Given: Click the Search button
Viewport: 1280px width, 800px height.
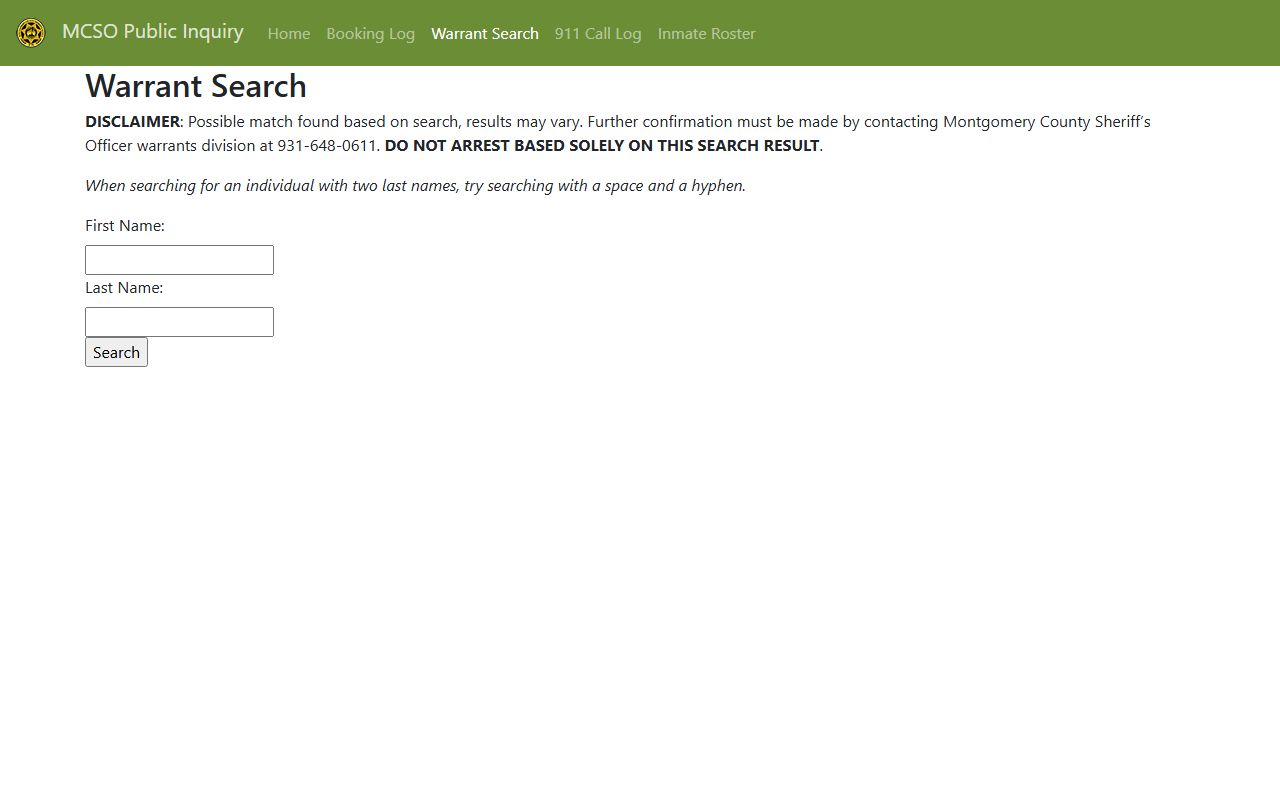Looking at the screenshot, I should (116, 352).
